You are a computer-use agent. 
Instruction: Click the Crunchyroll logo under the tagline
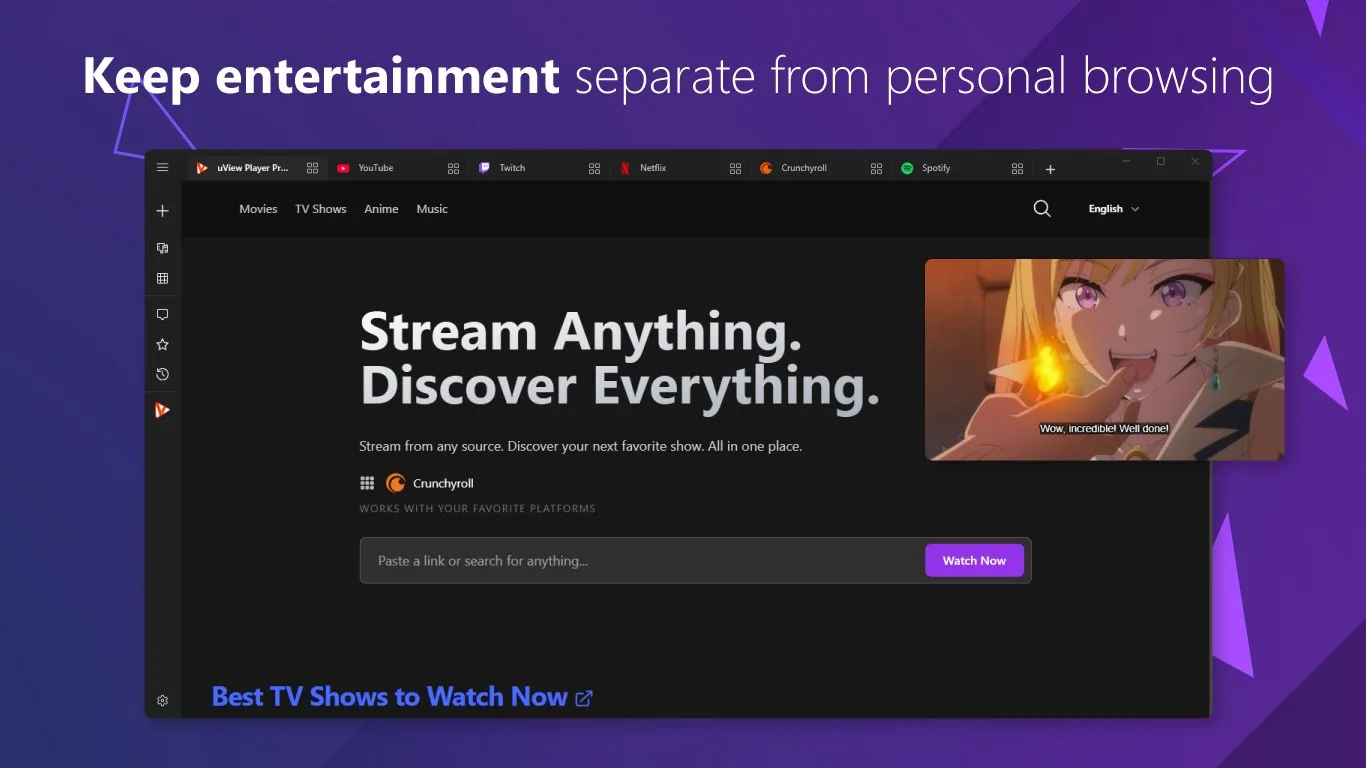click(x=396, y=483)
